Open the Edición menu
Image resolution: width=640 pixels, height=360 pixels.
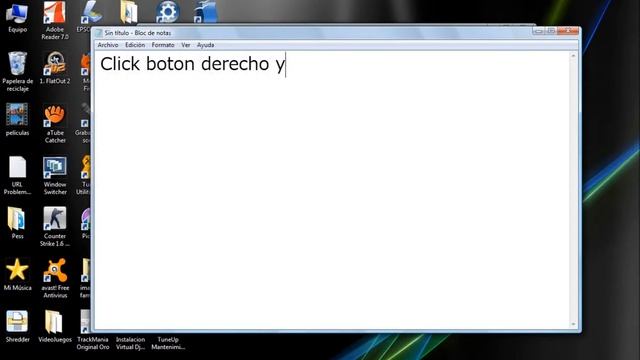click(x=135, y=45)
